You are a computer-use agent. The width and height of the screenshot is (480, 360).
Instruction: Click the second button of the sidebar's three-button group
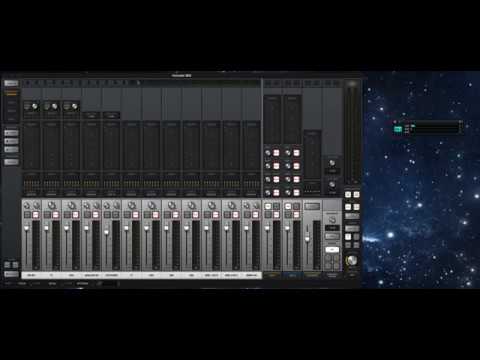tap(11, 141)
